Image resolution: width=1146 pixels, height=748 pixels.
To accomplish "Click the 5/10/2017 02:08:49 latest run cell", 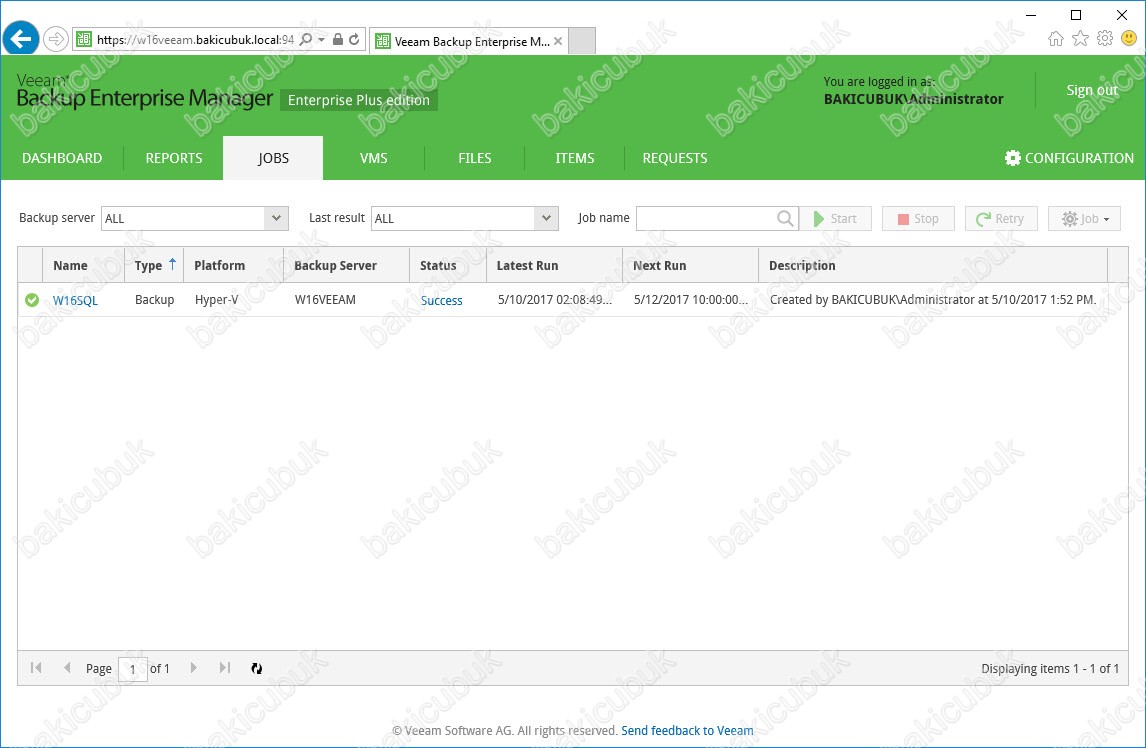I will (555, 300).
